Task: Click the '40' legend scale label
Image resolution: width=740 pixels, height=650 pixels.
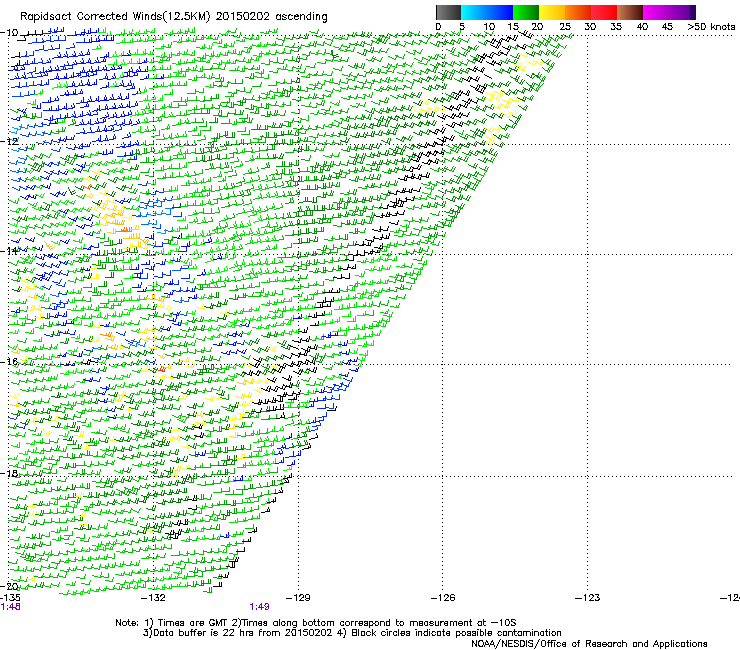Action: coord(642,27)
